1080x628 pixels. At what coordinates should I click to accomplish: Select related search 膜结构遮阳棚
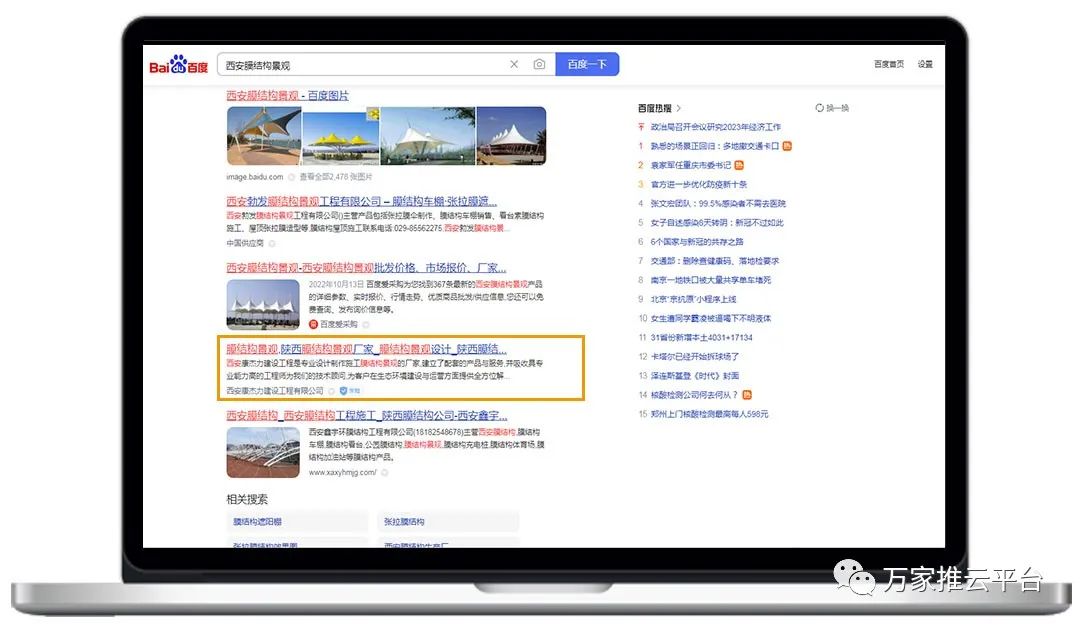click(258, 522)
